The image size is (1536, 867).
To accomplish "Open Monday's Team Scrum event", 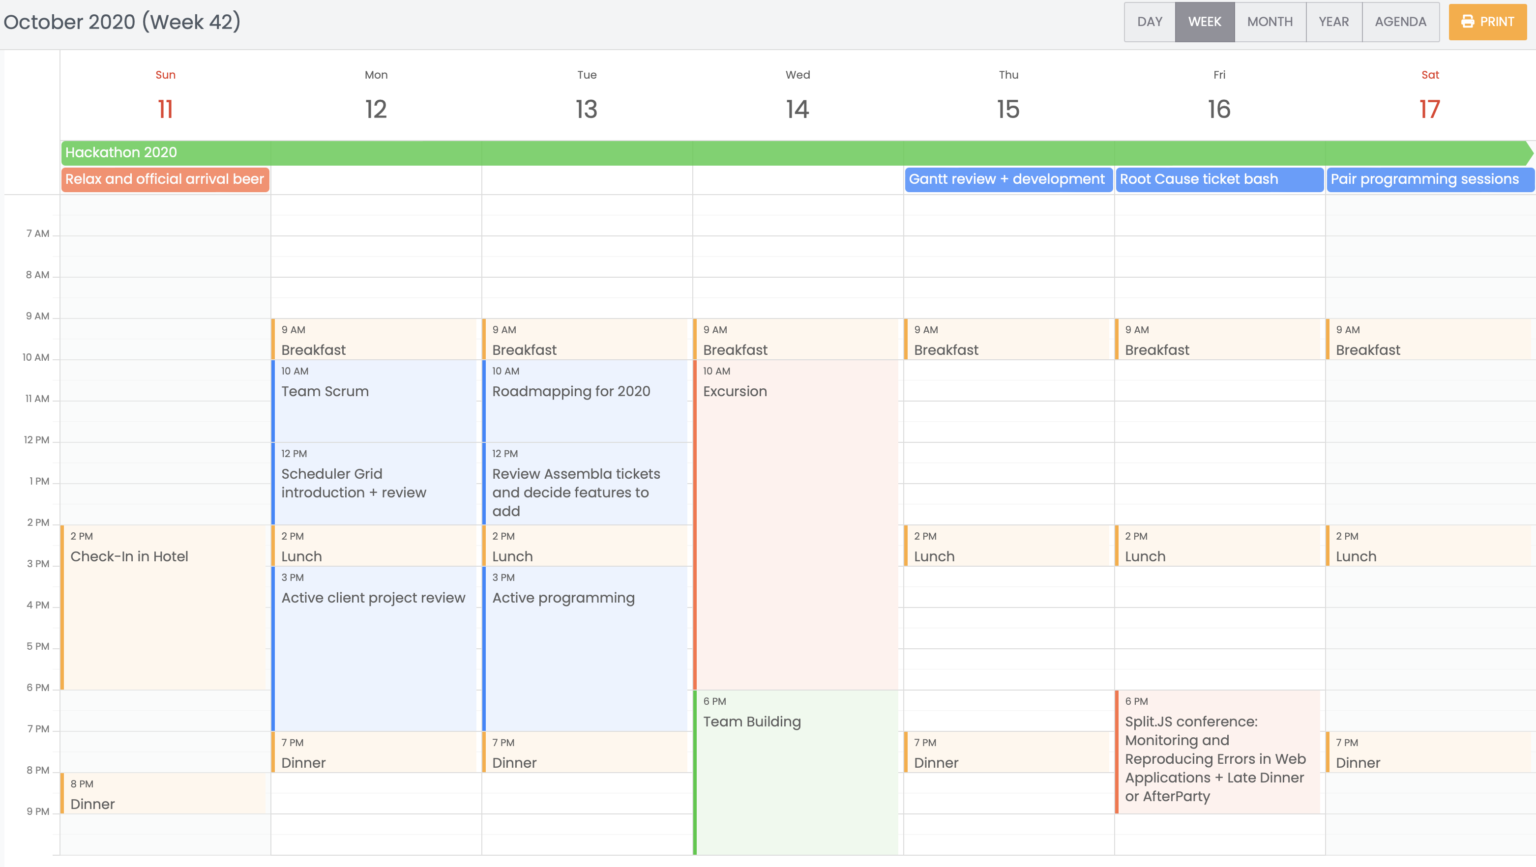I will [x=375, y=400].
